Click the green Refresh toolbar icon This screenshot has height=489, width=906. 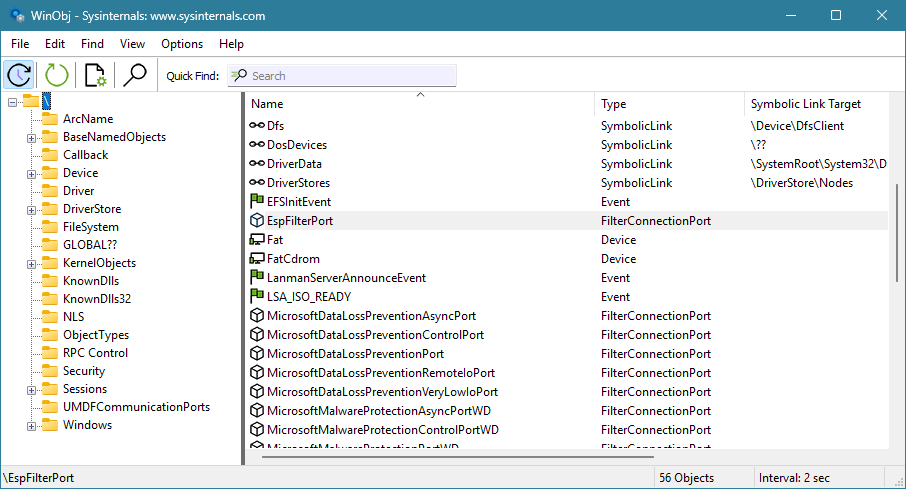pyautogui.click(x=57, y=75)
